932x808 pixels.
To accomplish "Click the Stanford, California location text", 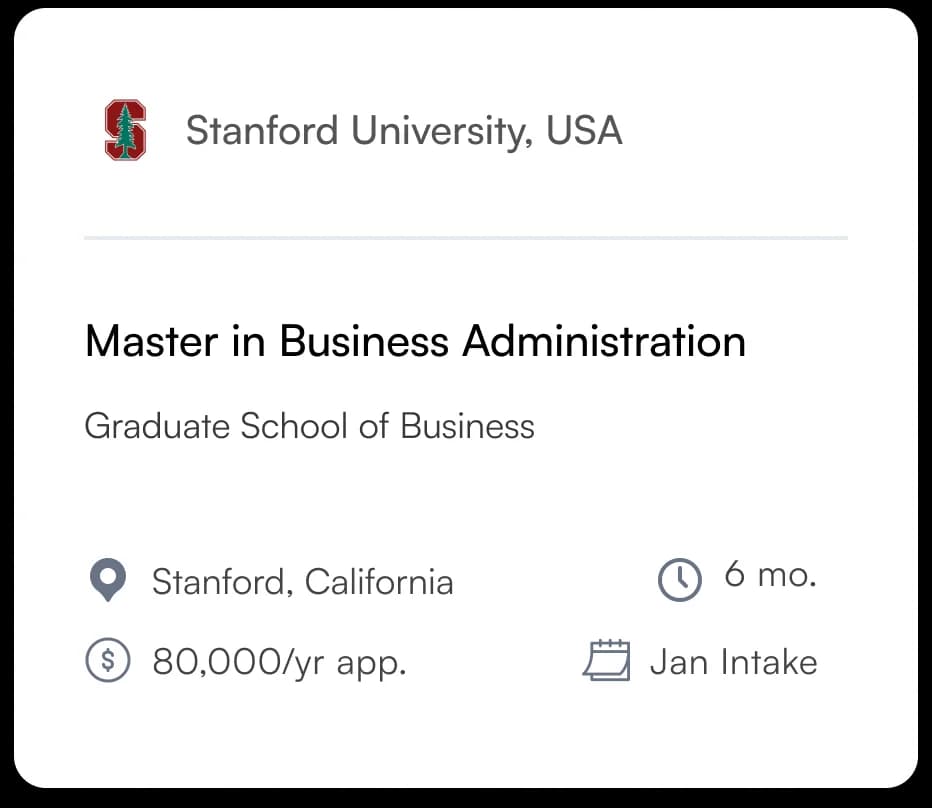I will click(303, 581).
